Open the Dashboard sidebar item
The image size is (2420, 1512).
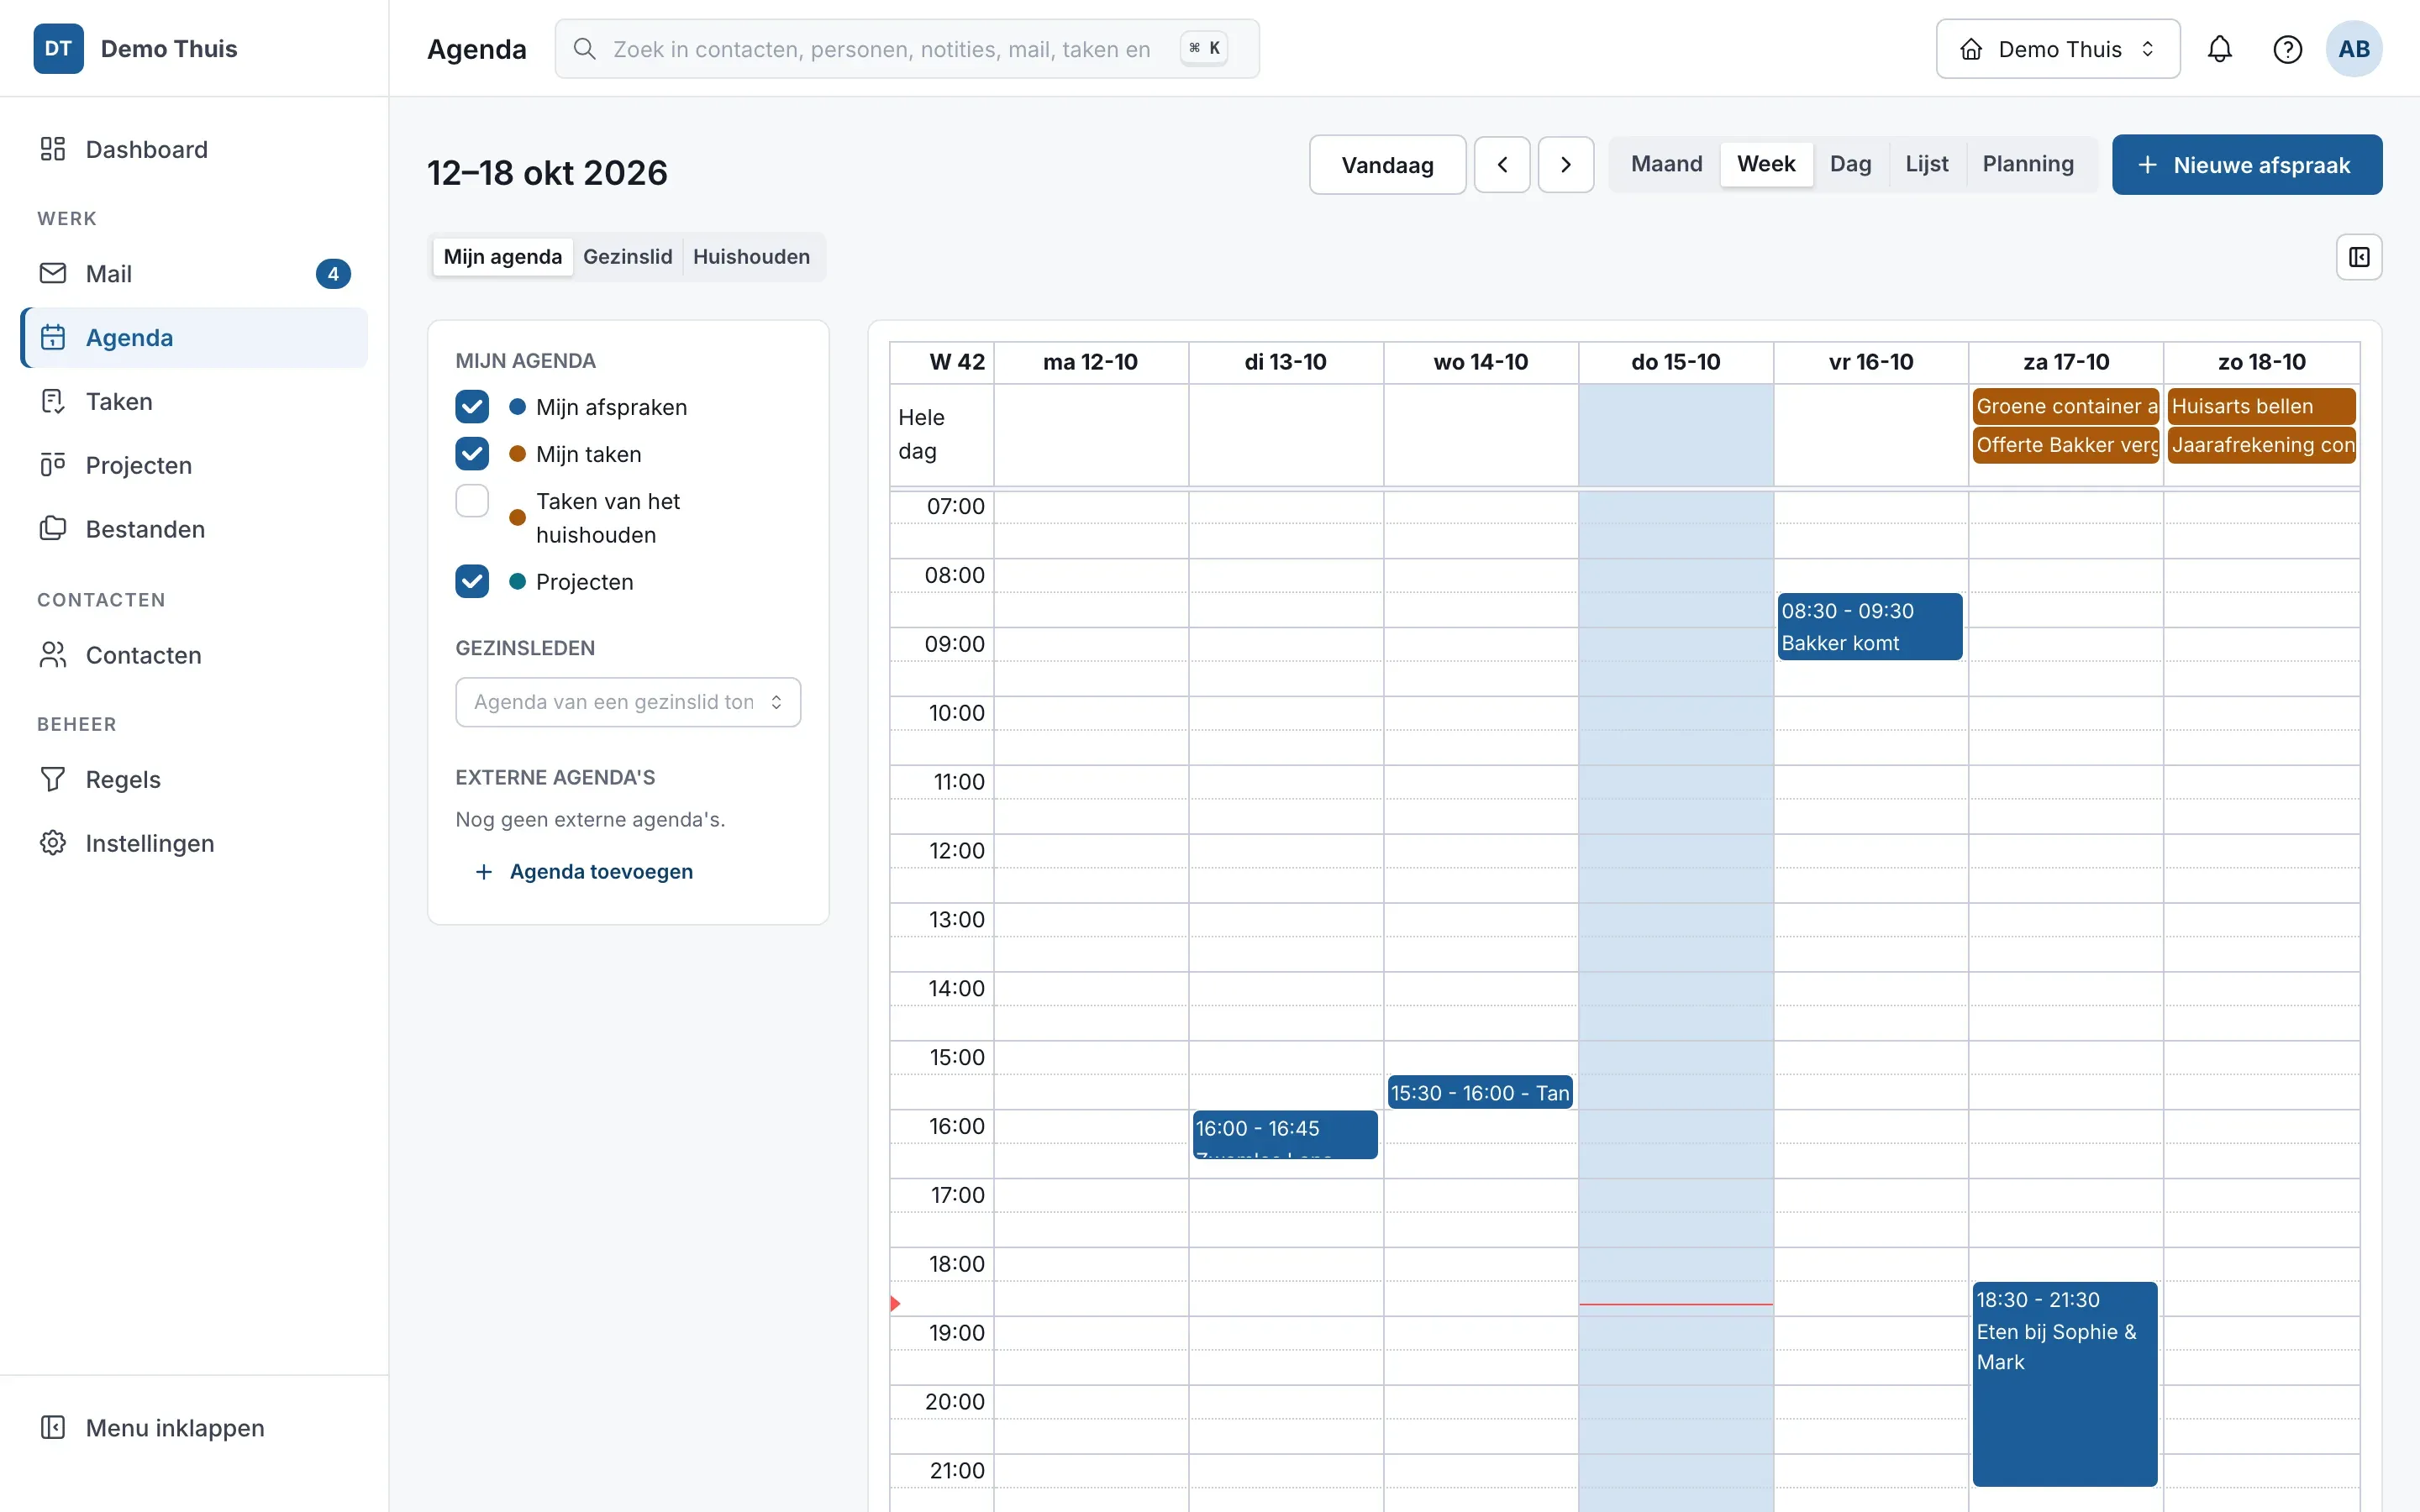(194, 149)
